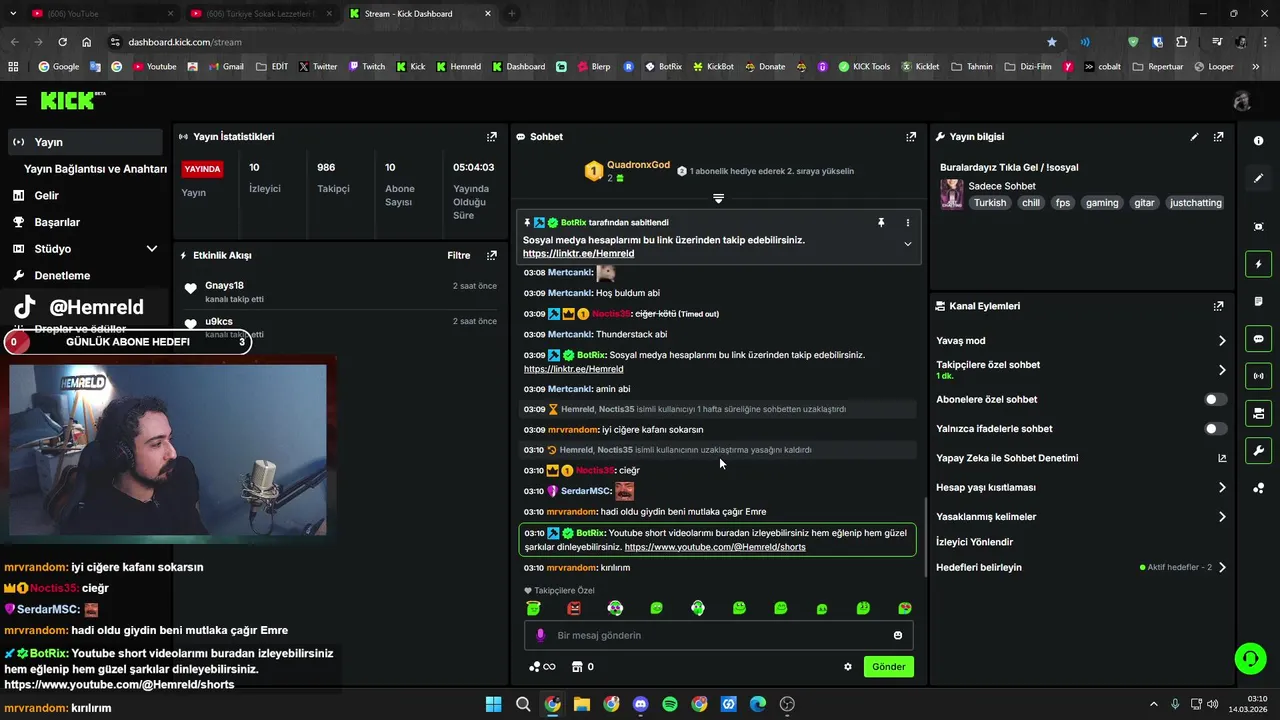Click the emoji picker in message box
Screen dimensions: 1280x720
point(897,636)
